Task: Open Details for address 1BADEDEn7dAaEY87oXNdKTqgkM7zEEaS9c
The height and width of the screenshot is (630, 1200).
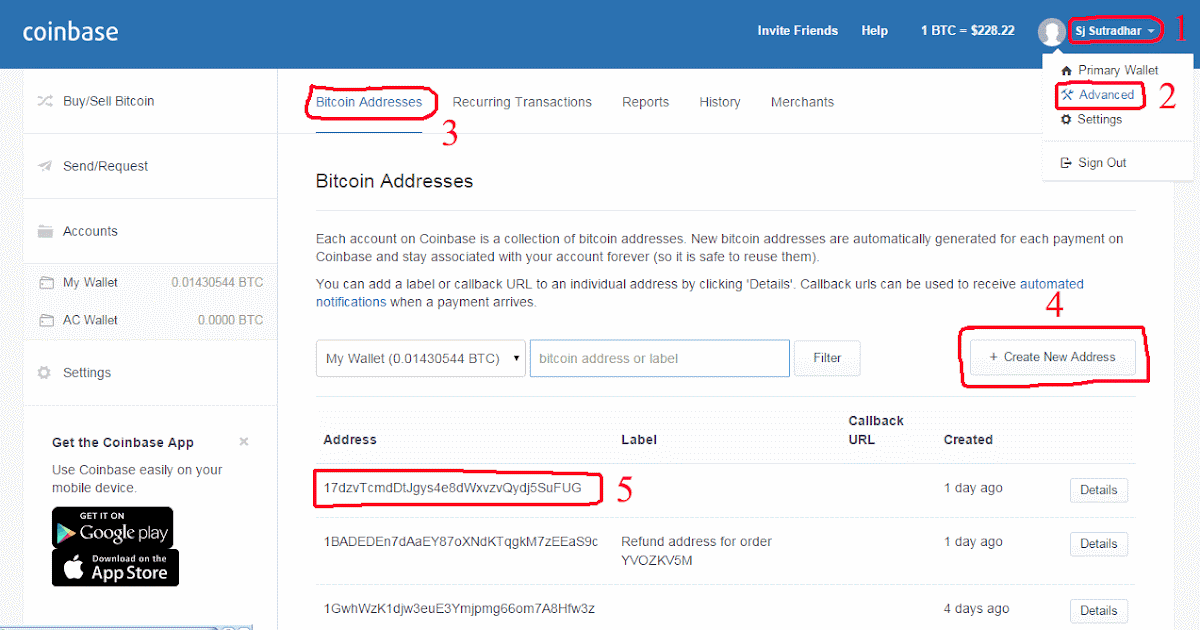Action: pyautogui.click(x=1099, y=544)
